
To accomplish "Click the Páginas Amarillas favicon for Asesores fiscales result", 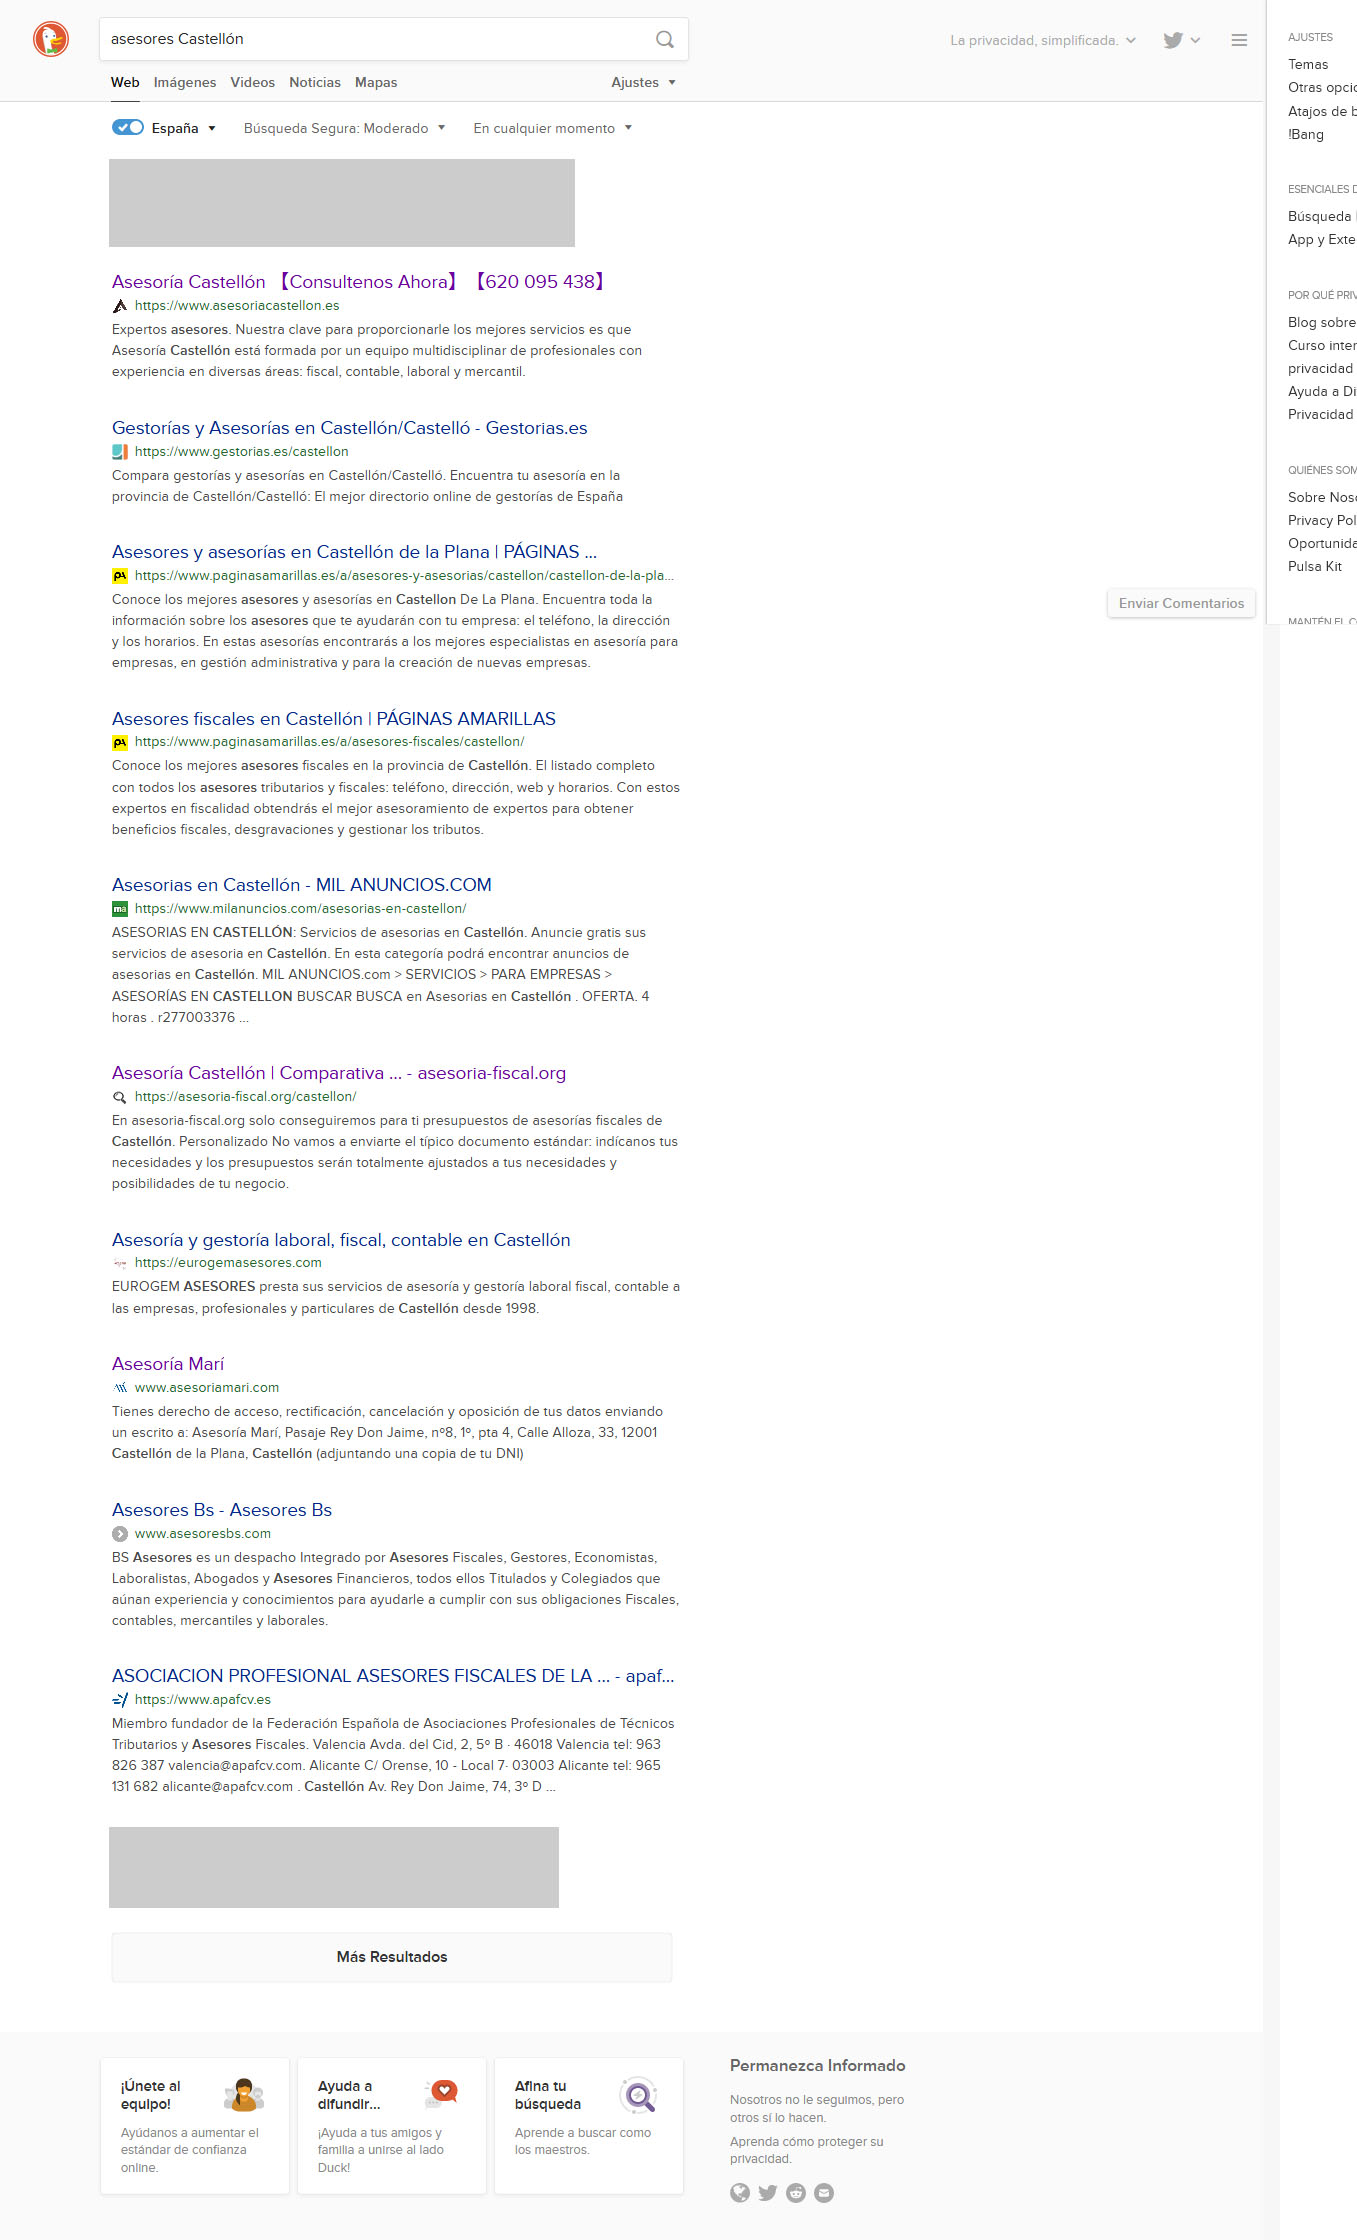I will point(120,742).
